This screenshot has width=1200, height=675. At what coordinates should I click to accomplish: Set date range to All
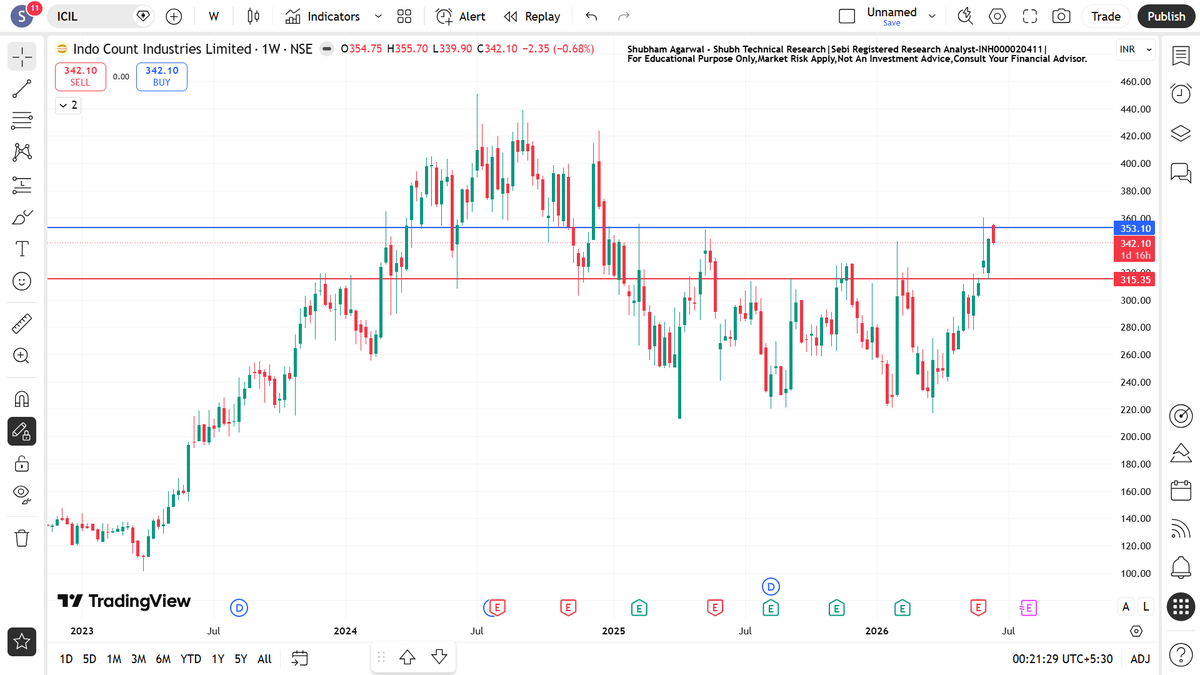(264, 658)
